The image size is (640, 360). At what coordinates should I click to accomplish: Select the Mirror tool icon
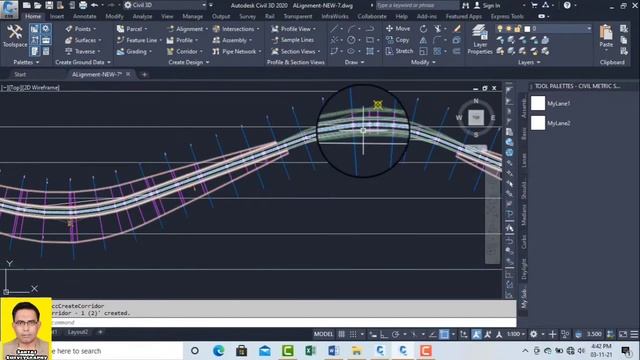point(423,40)
